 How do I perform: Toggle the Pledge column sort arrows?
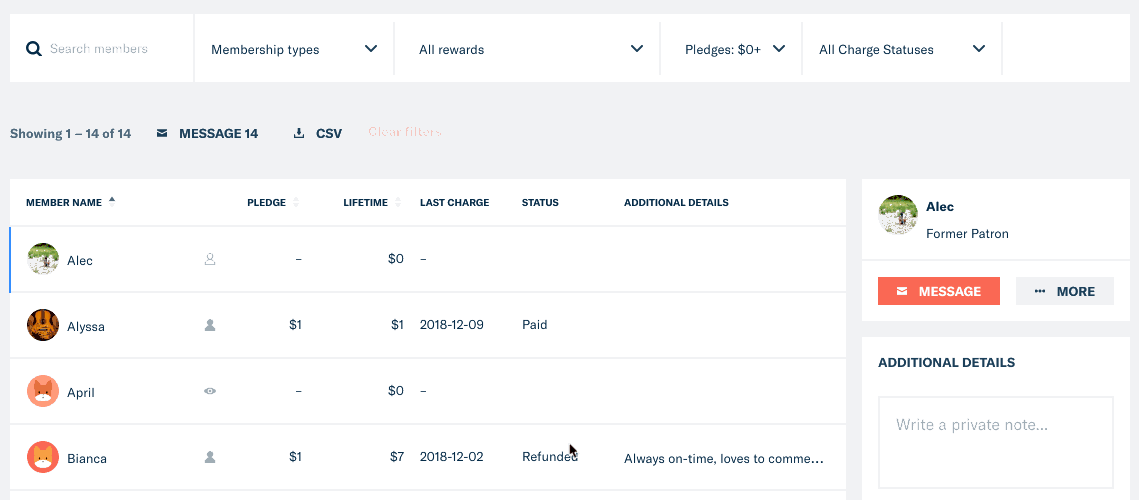pyautogui.click(x=296, y=203)
